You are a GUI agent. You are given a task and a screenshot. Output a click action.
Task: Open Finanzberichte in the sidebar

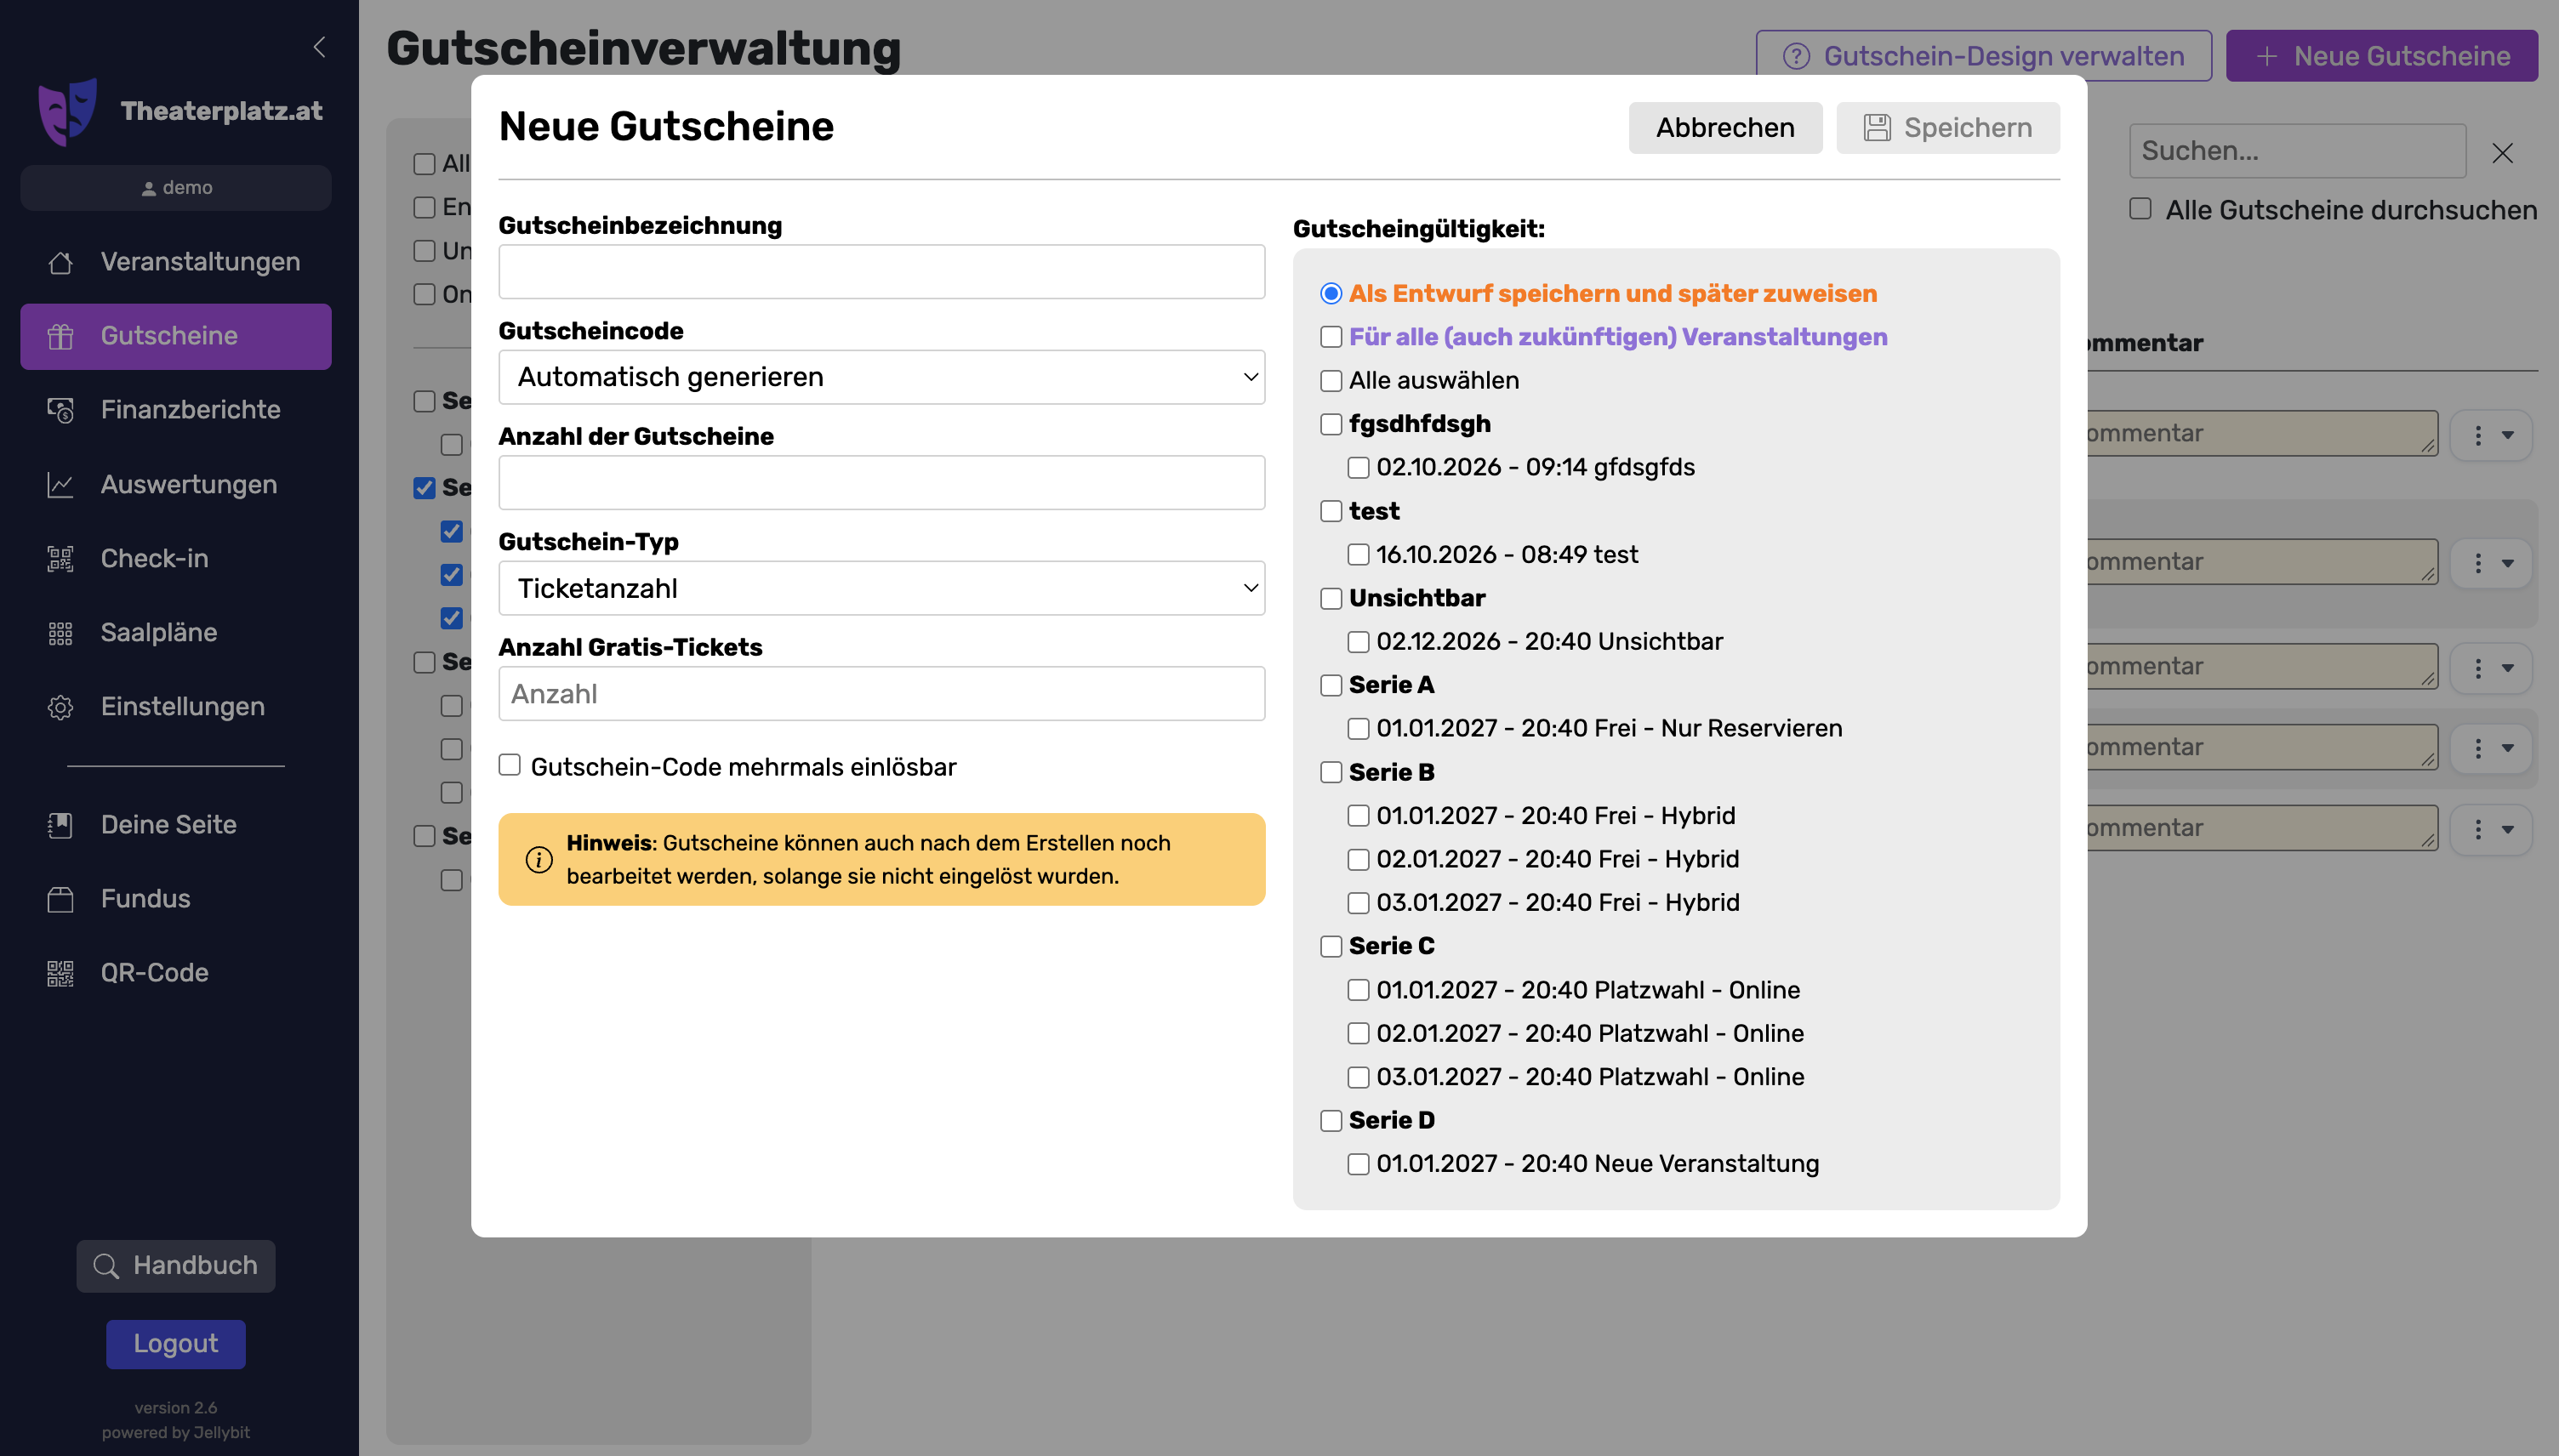pos(176,410)
